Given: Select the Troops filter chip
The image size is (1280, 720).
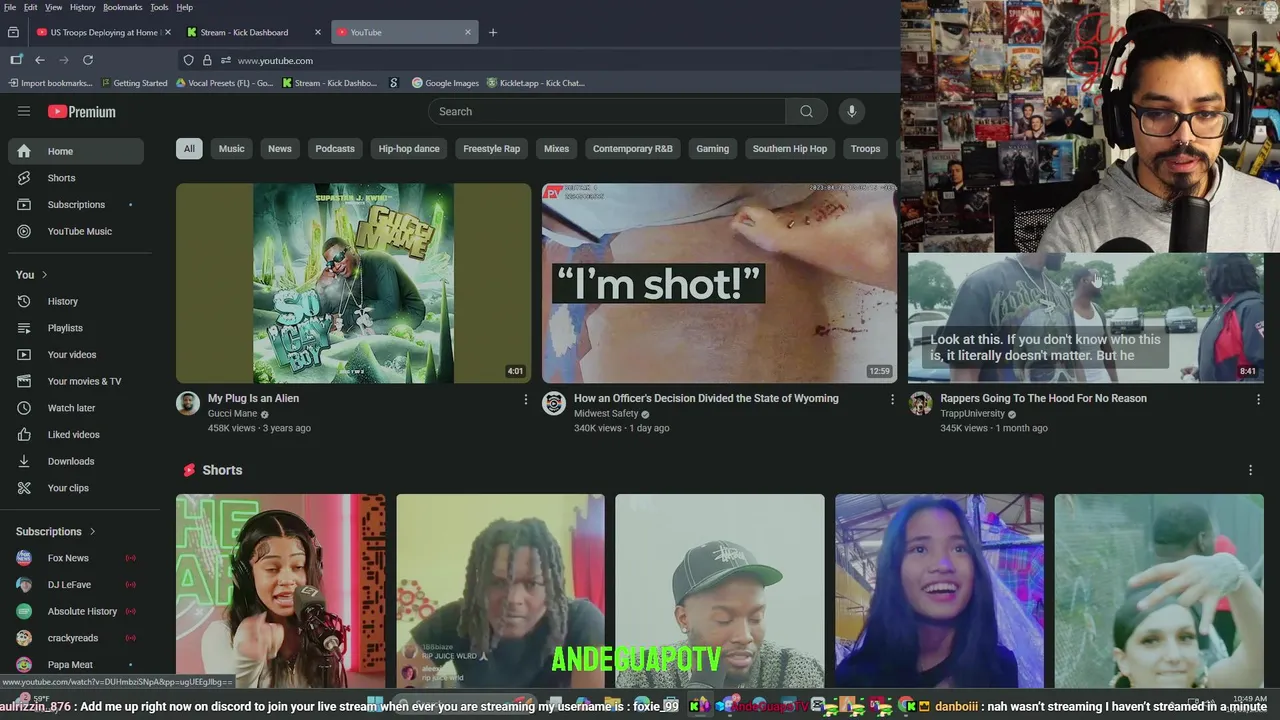Looking at the screenshot, I should point(866,149).
